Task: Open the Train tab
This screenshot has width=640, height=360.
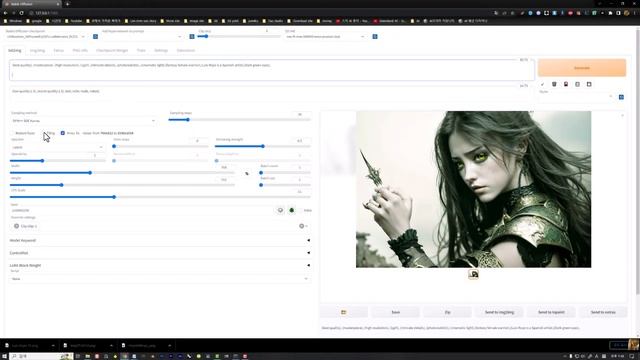Action: [x=141, y=51]
